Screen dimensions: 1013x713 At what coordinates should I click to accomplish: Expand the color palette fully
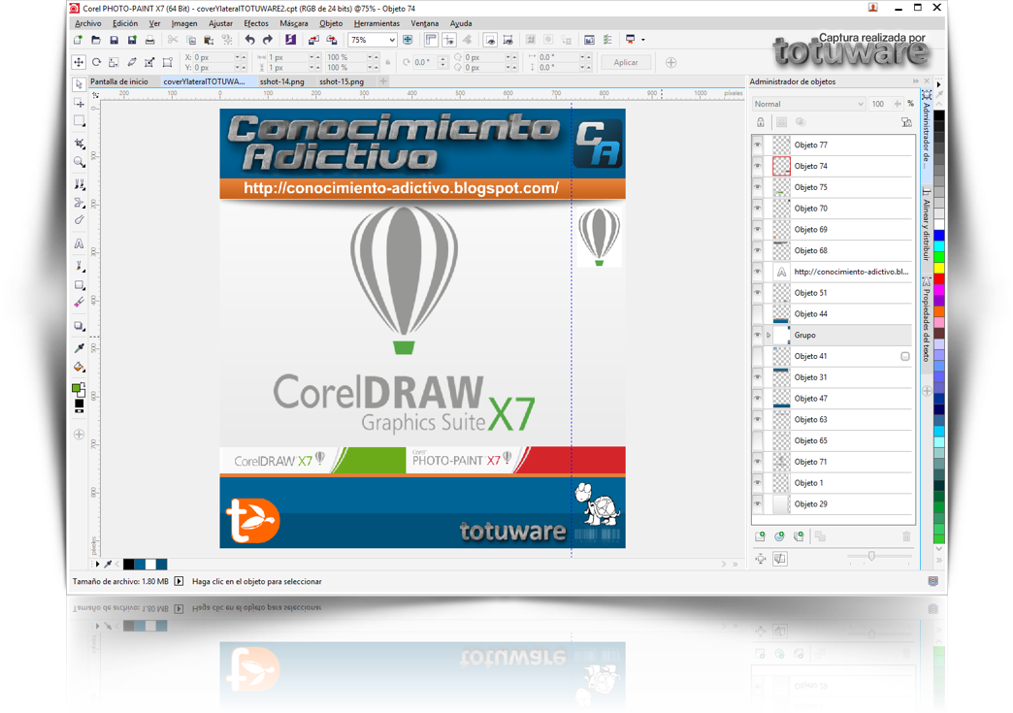[x=939, y=560]
